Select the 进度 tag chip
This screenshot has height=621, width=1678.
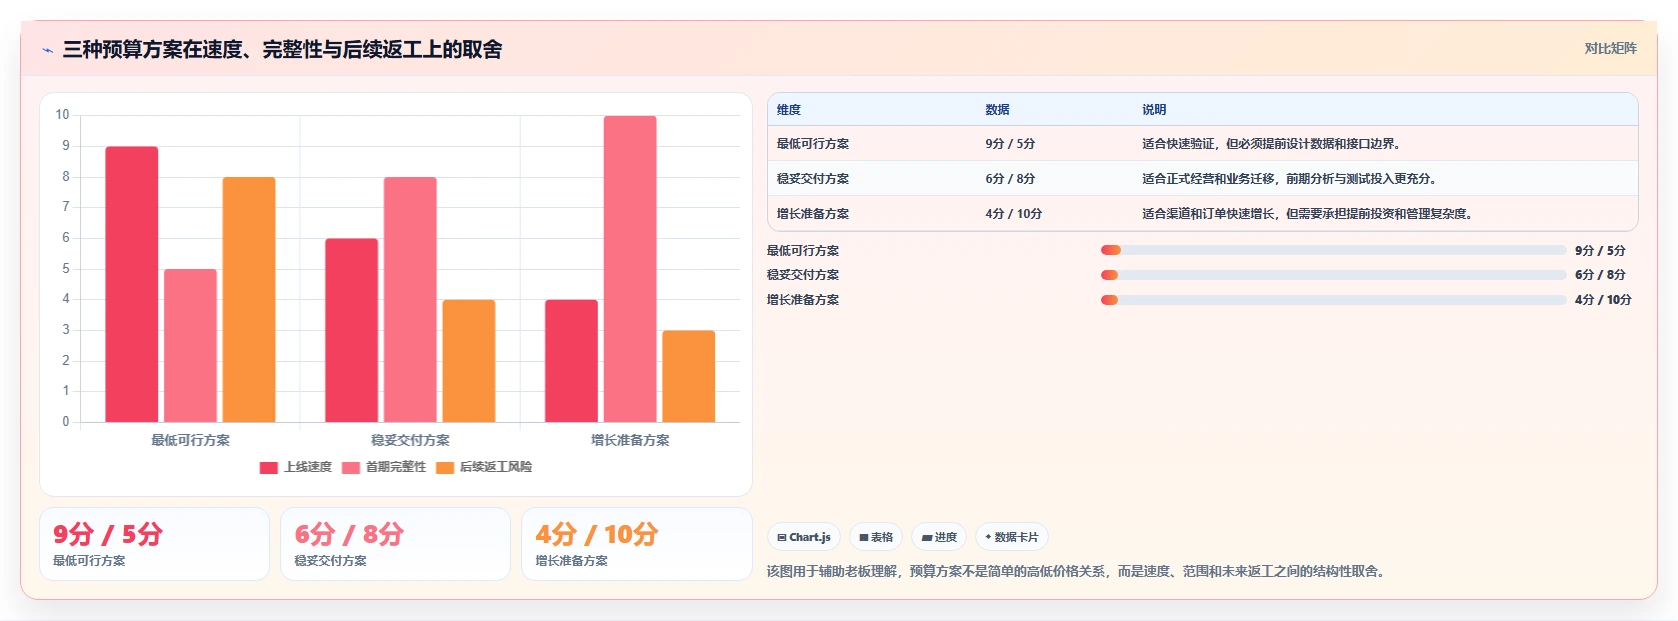[x=939, y=537]
